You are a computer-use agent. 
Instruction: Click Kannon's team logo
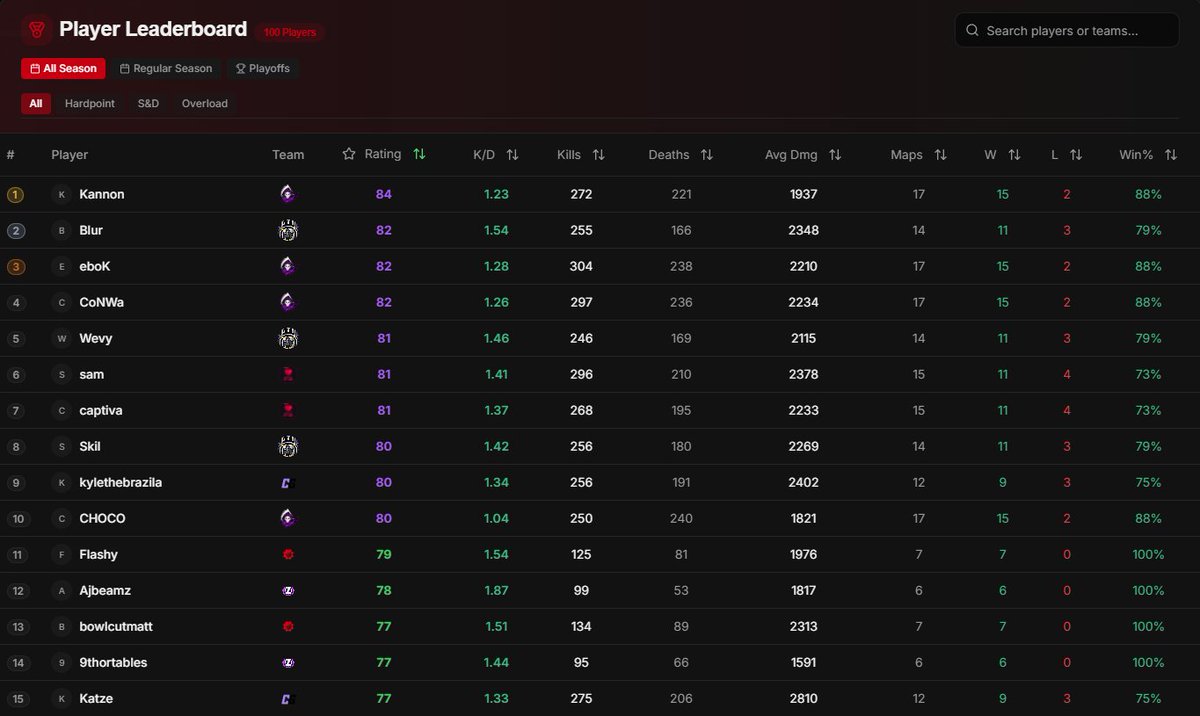point(288,194)
